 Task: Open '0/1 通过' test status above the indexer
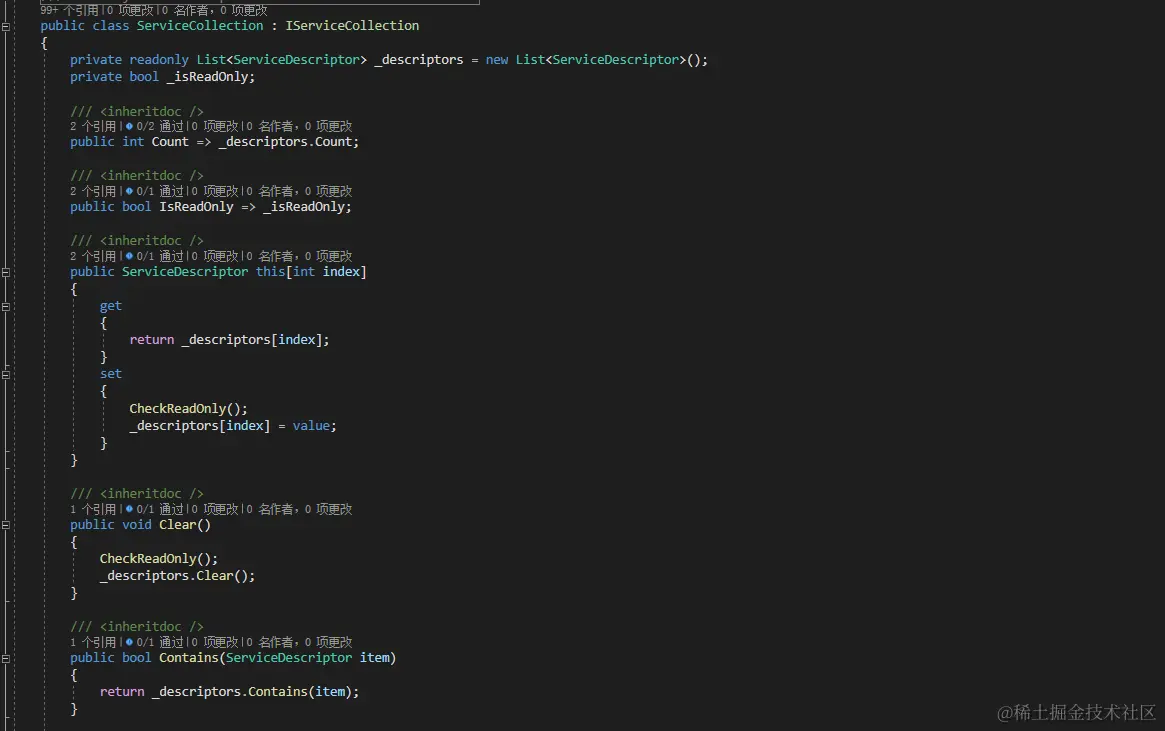pyautogui.click(x=154, y=256)
